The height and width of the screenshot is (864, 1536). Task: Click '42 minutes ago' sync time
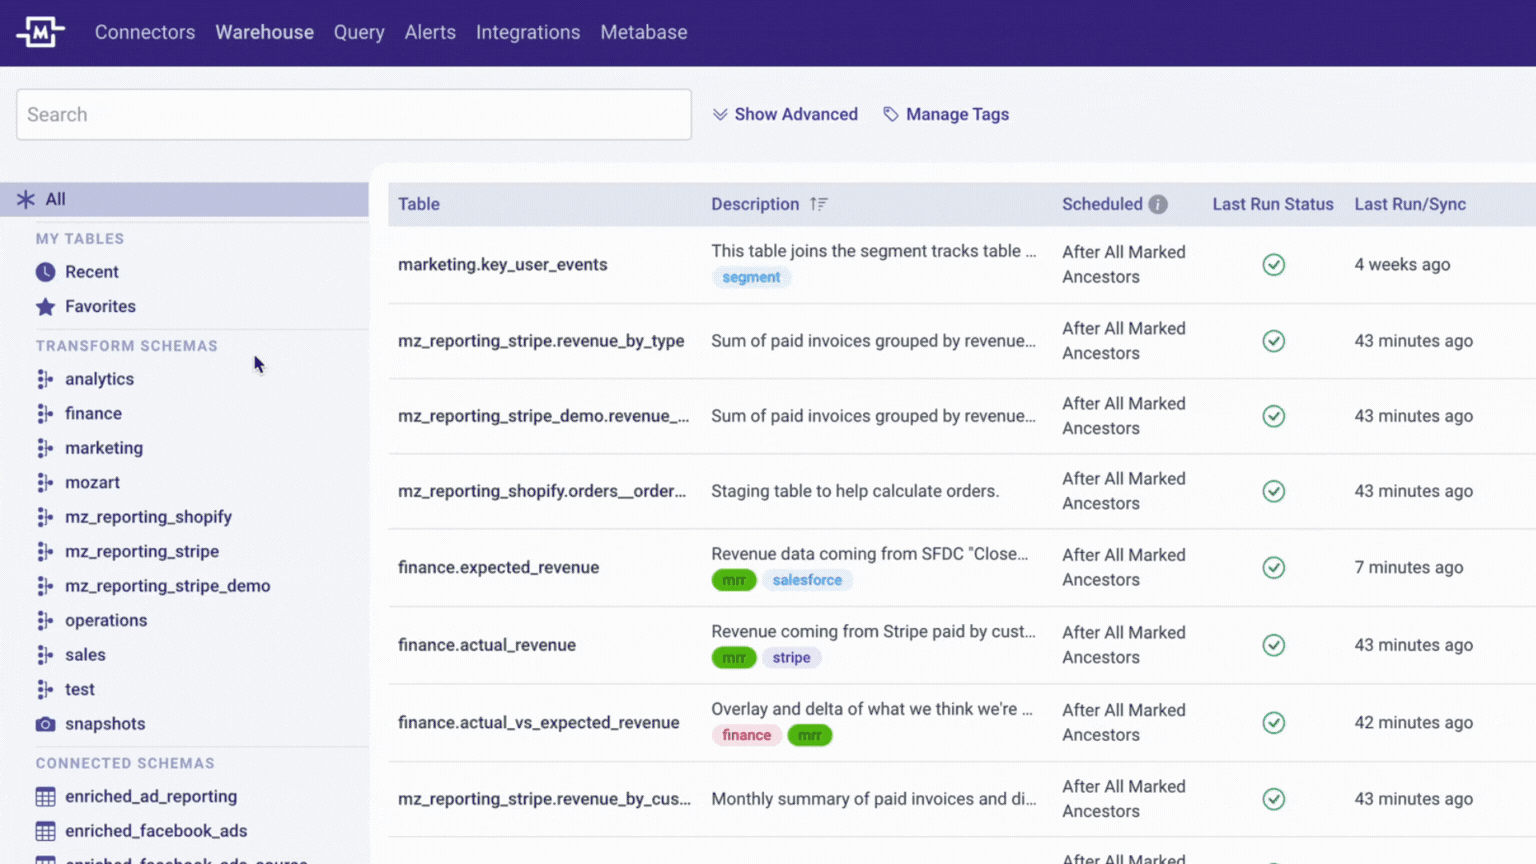coord(1414,723)
